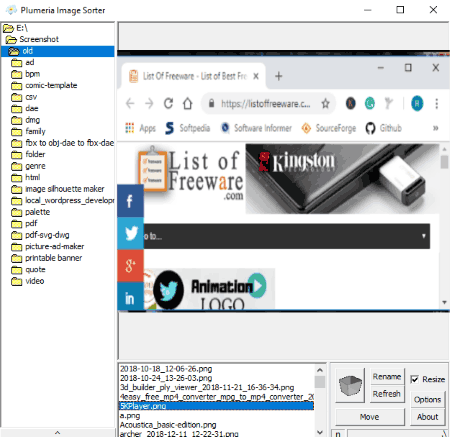Viewport: 450px width, 437px height.
Task: Click the Plumeria Image Sorter title icon
Action: [x=12, y=10]
